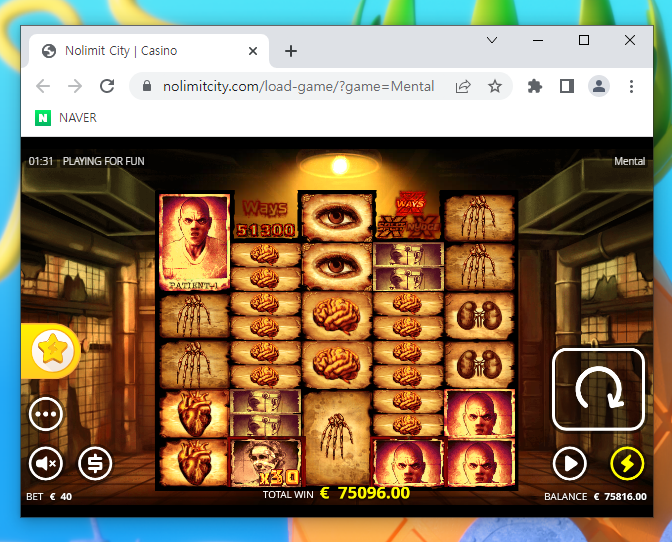Expand the tab search chevron
Screen dimensions: 672x542
(492, 40)
